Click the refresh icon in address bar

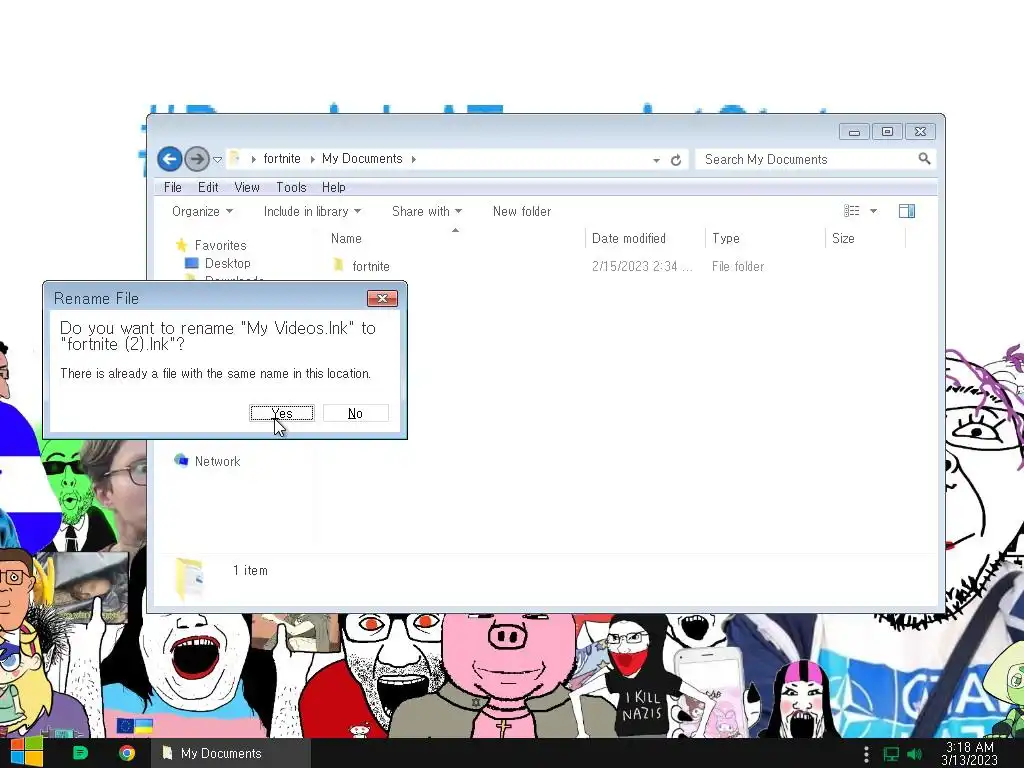(676, 160)
